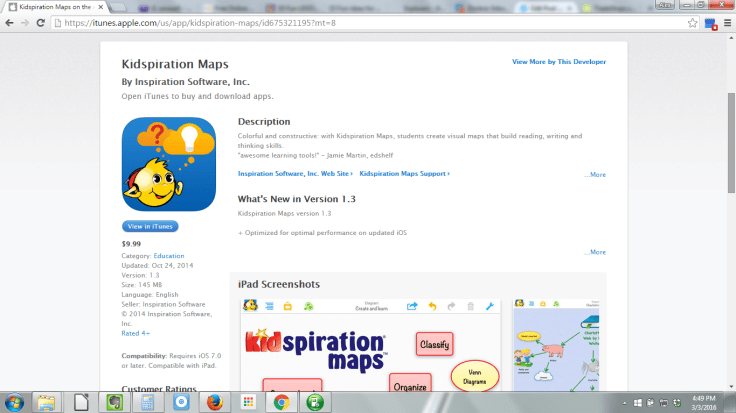This screenshot has width=736, height=413.
Task: Open the blue circle app in taskbar
Action: [181, 403]
